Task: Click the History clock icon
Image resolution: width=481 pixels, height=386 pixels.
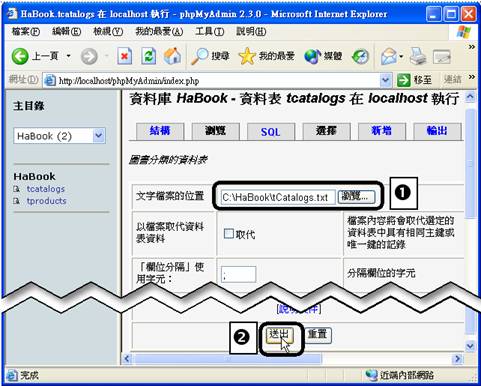Action: coord(360,56)
